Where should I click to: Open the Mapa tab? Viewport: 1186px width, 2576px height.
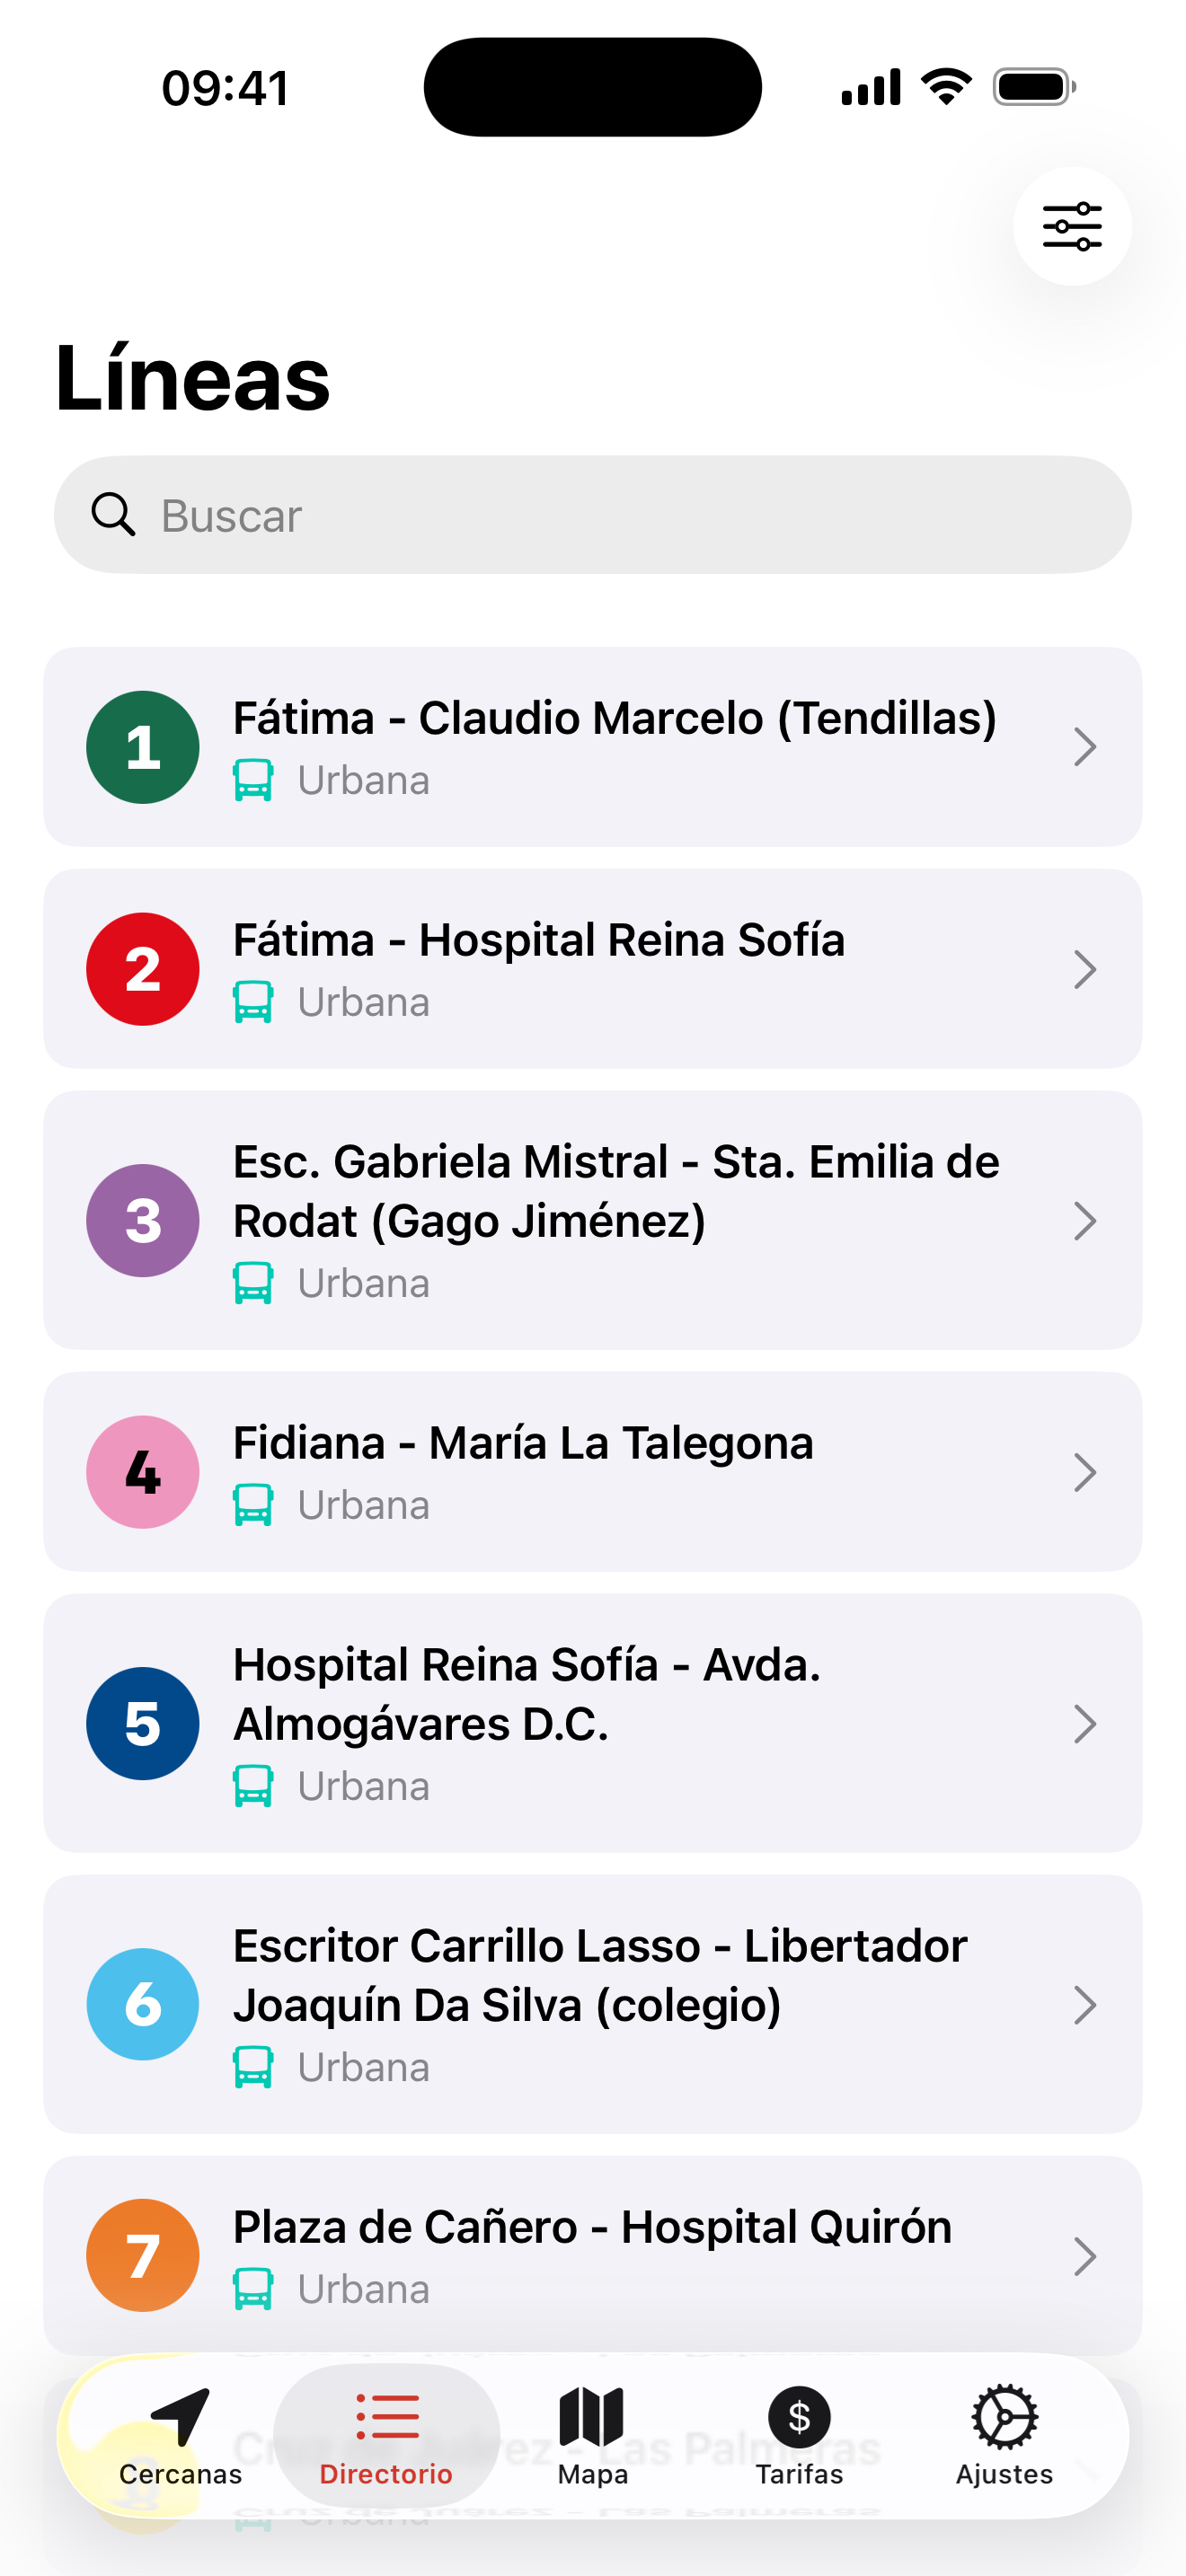592,2436
